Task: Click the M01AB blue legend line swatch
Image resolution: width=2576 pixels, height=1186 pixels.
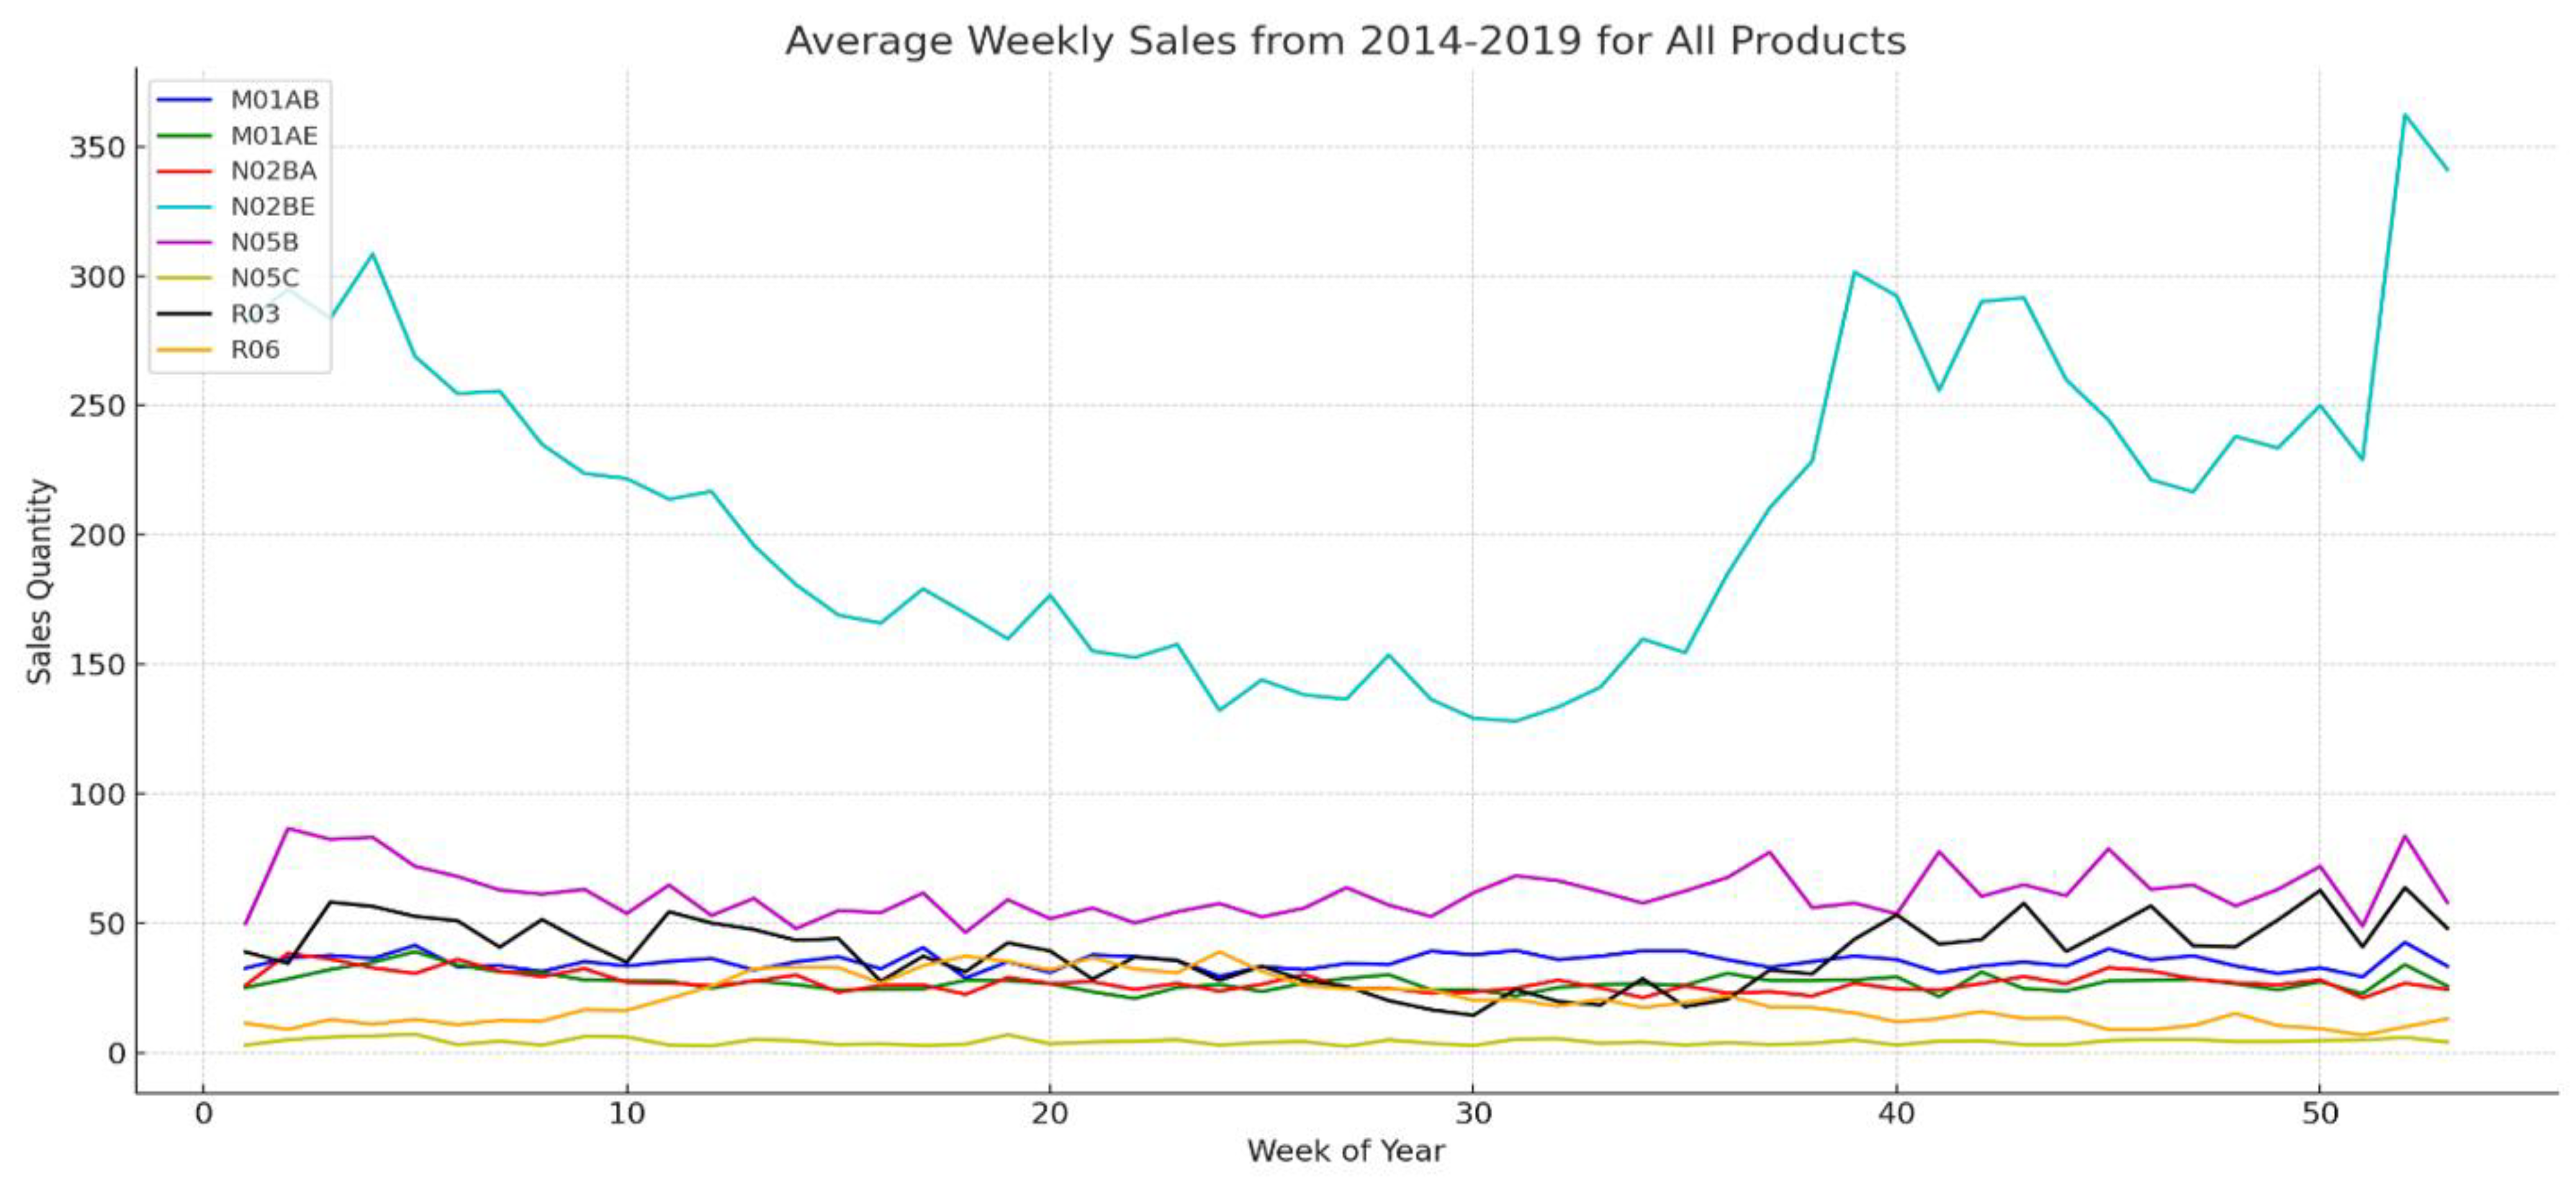Action: [x=185, y=100]
